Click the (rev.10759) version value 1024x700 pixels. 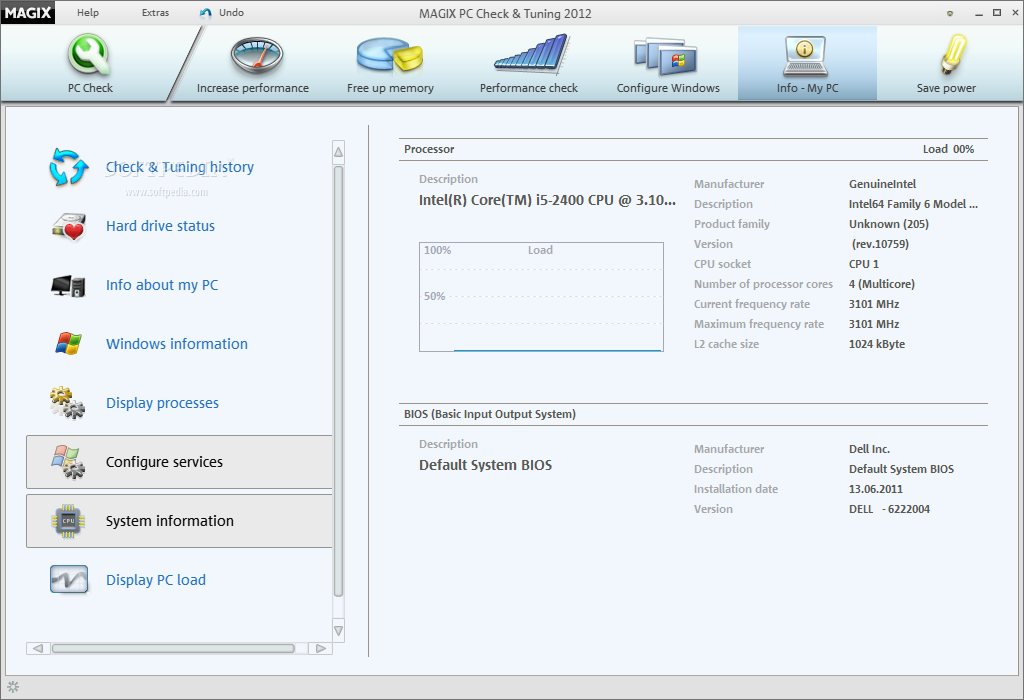[x=880, y=244]
